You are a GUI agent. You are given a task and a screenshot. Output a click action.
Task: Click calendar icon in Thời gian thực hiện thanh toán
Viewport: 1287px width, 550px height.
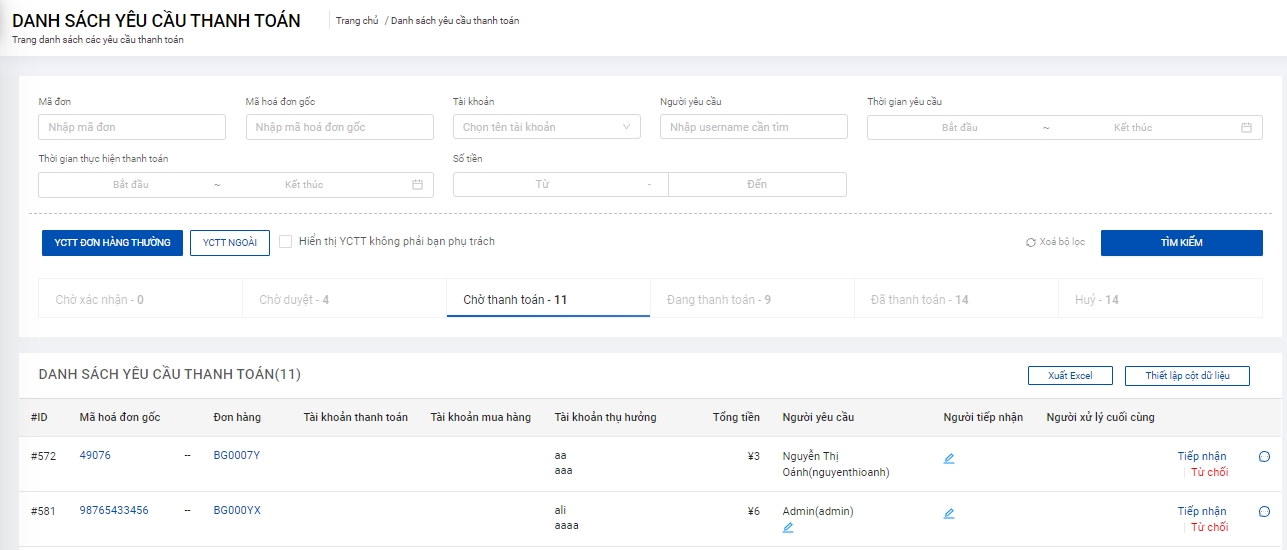[x=417, y=185]
